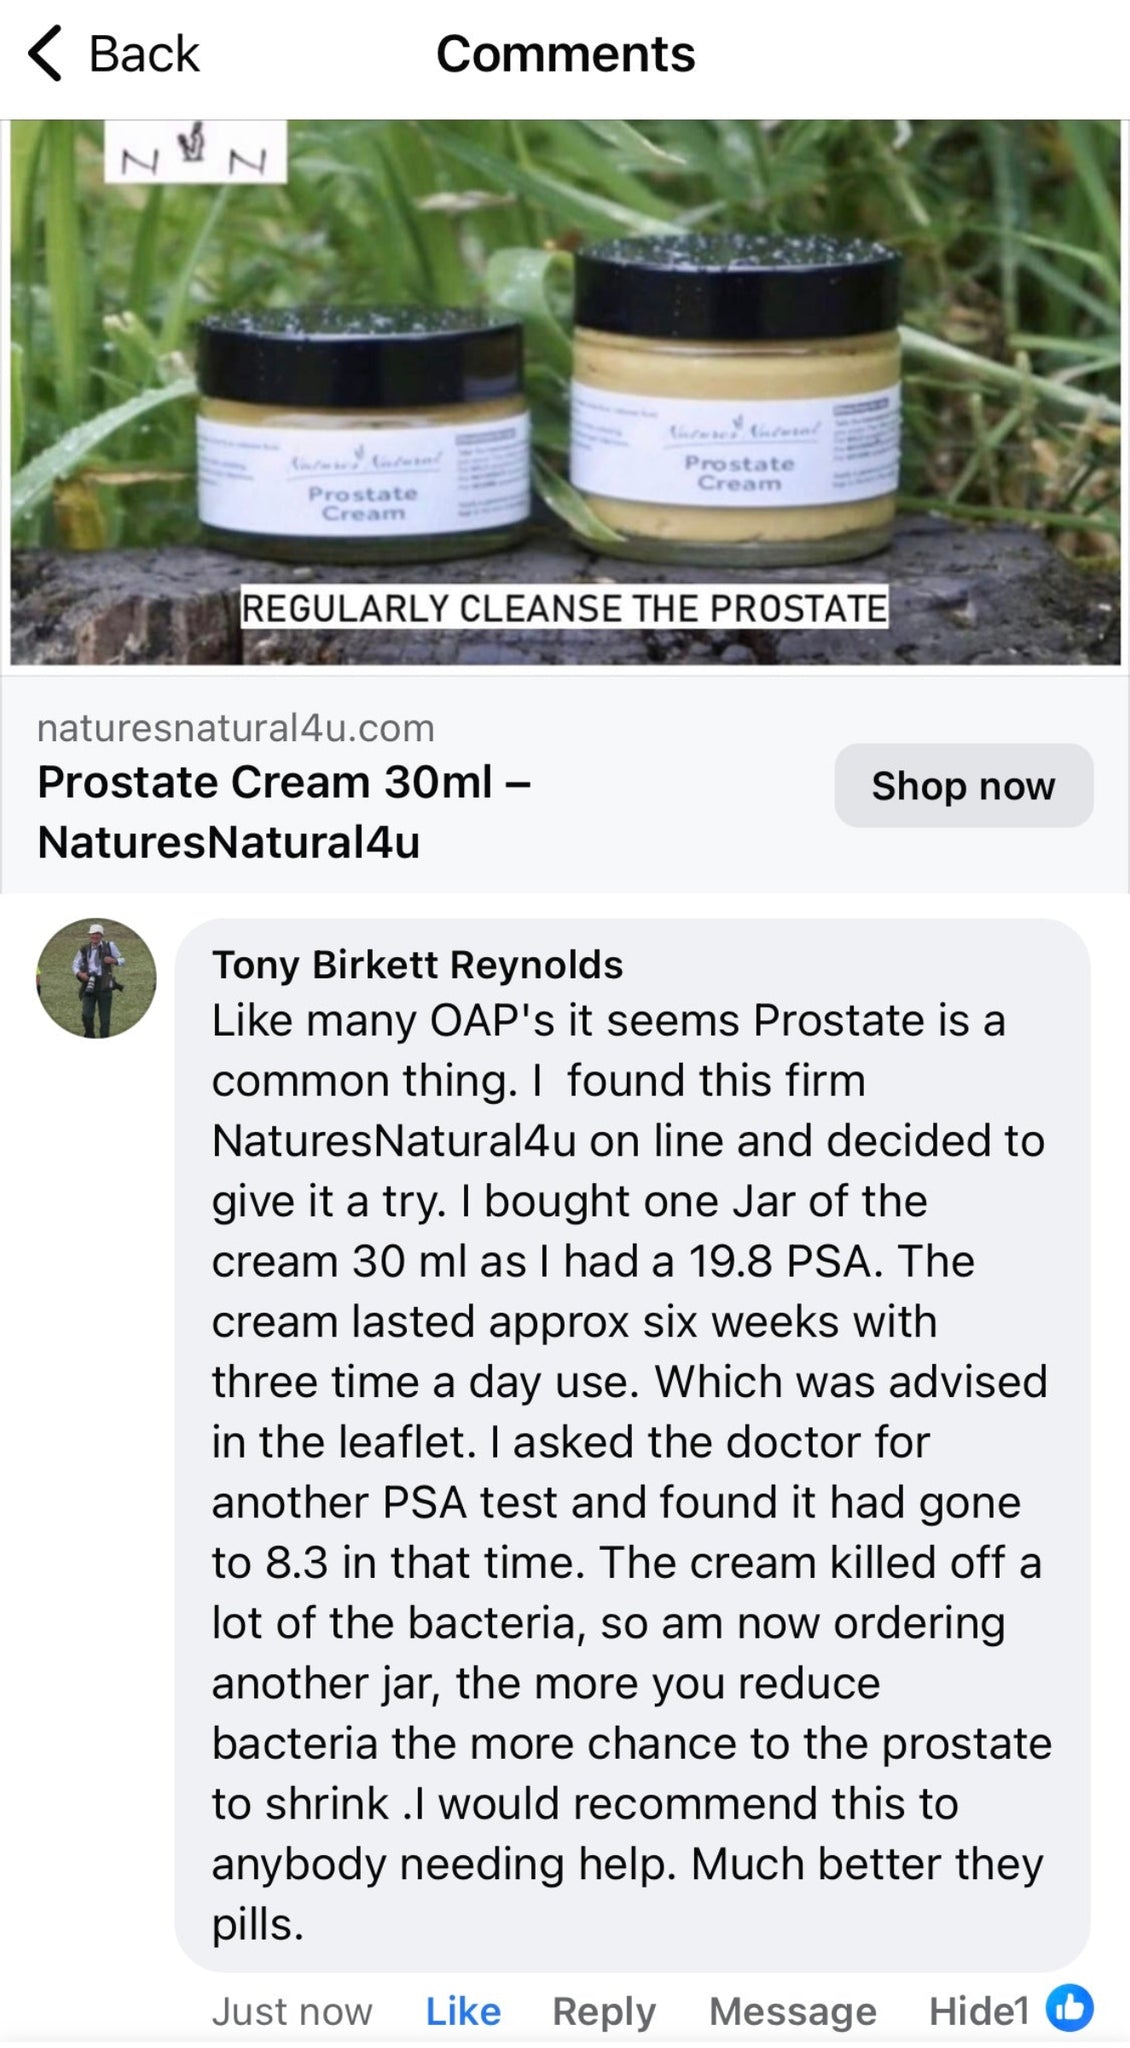Tap the larger right Prostate Cream jar
Viewport: 1130px width, 2048px height.
(x=737, y=400)
